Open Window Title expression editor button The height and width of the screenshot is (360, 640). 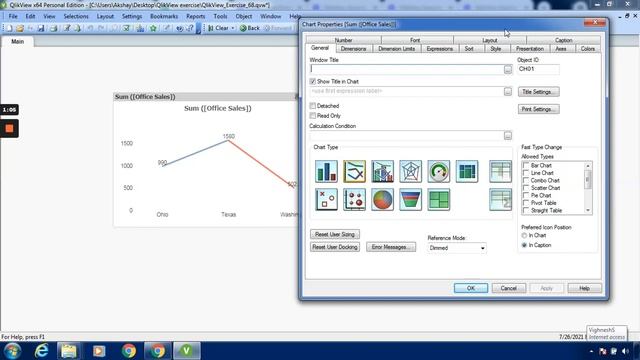507,69
